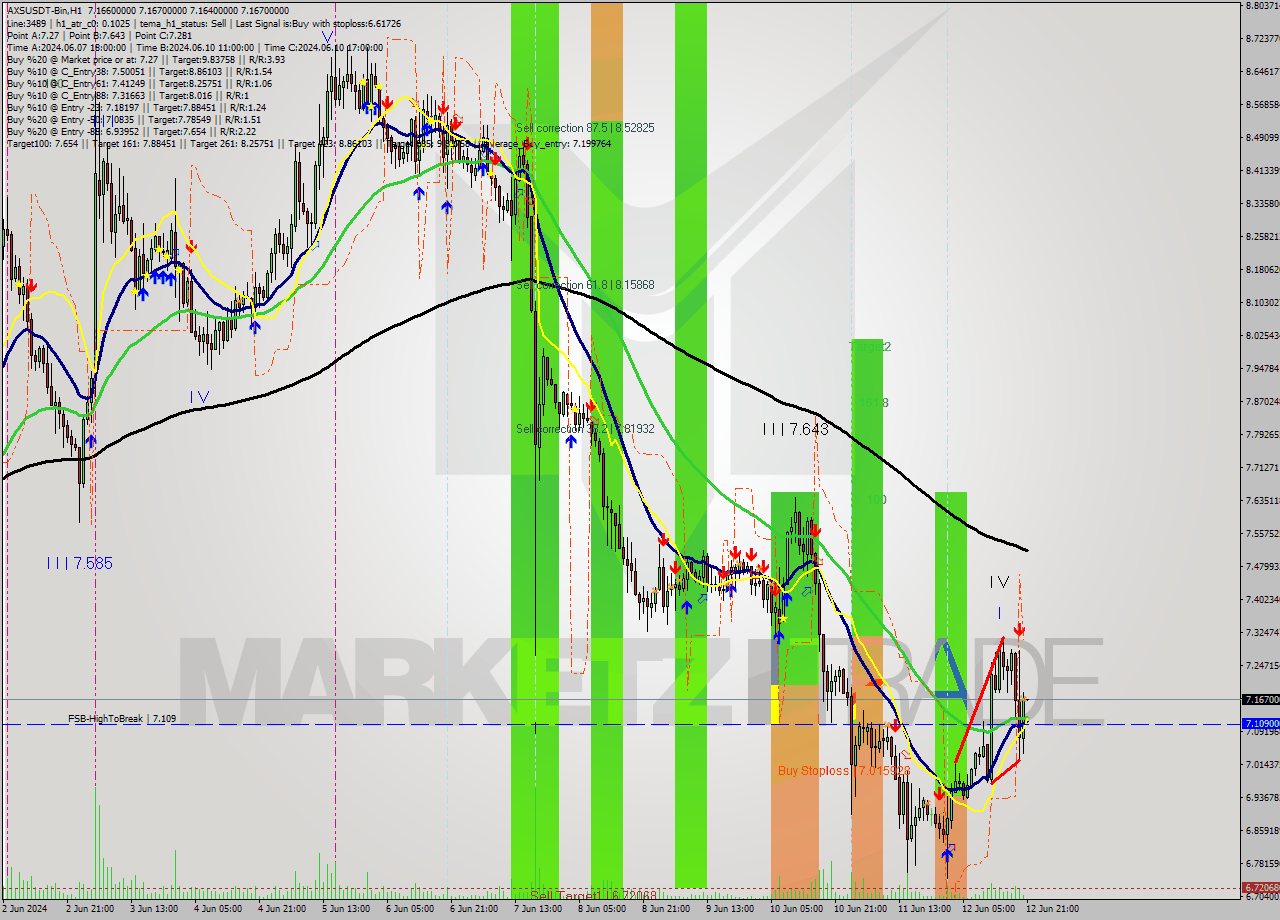
Task: Click the 'Sell correction 87.5 | 8.52825' label
Action: (585, 128)
